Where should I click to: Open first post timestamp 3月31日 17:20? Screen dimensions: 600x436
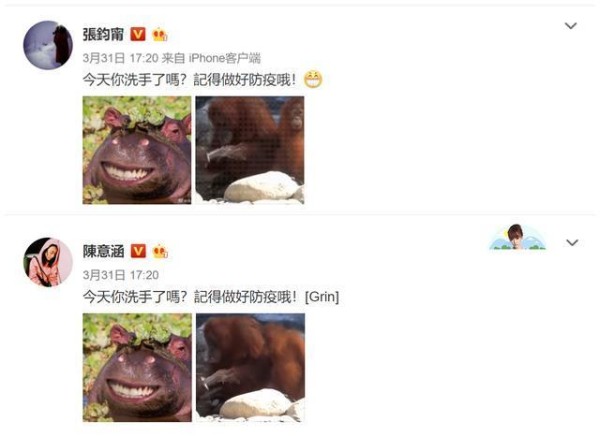tap(121, 58)
